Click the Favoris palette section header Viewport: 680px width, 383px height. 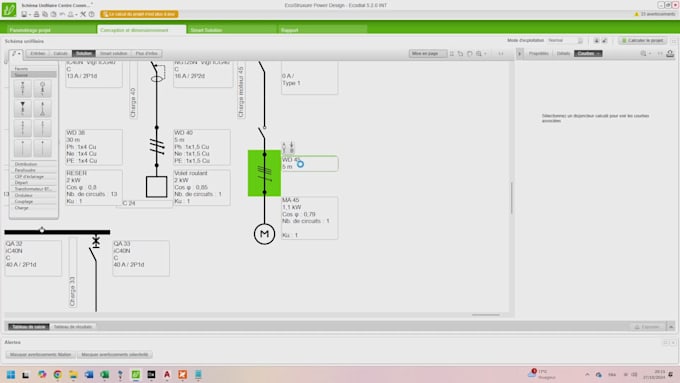tap(34, 69)
